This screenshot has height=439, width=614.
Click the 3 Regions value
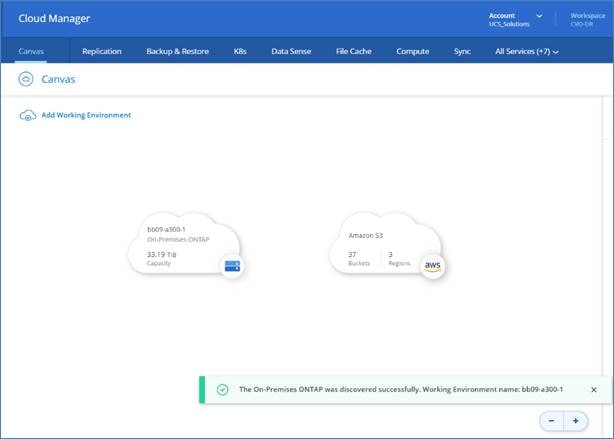pyautogui.click(x=390, y=255)
